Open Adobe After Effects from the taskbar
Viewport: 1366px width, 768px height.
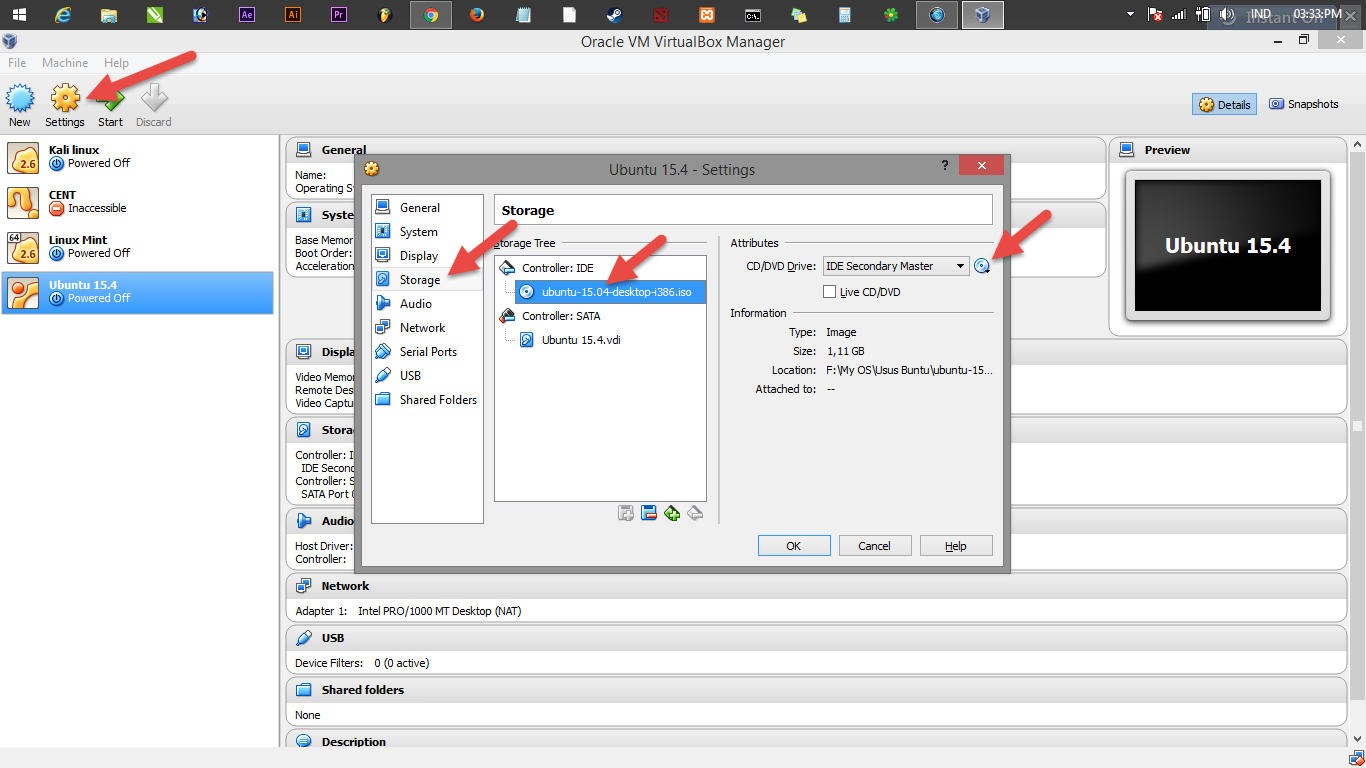pos(247,15)
